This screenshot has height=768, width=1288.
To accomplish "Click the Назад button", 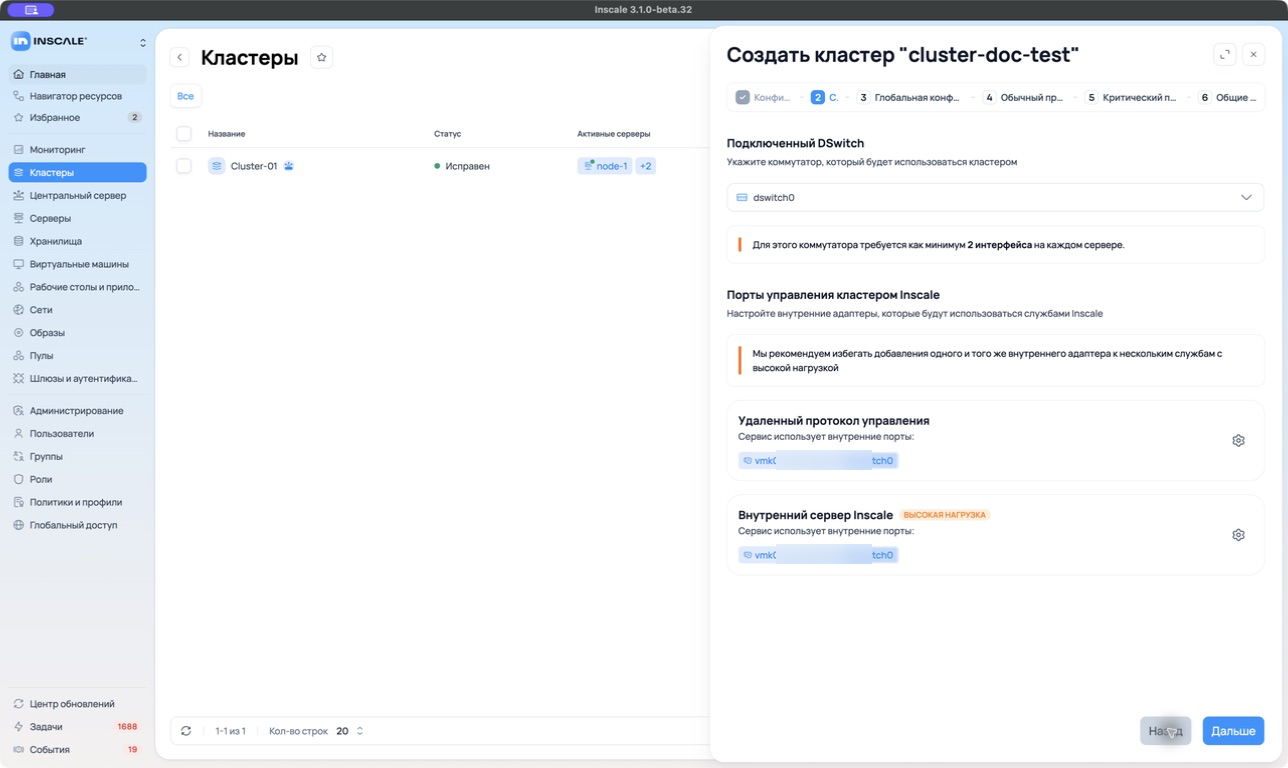I will point(1166,731).
